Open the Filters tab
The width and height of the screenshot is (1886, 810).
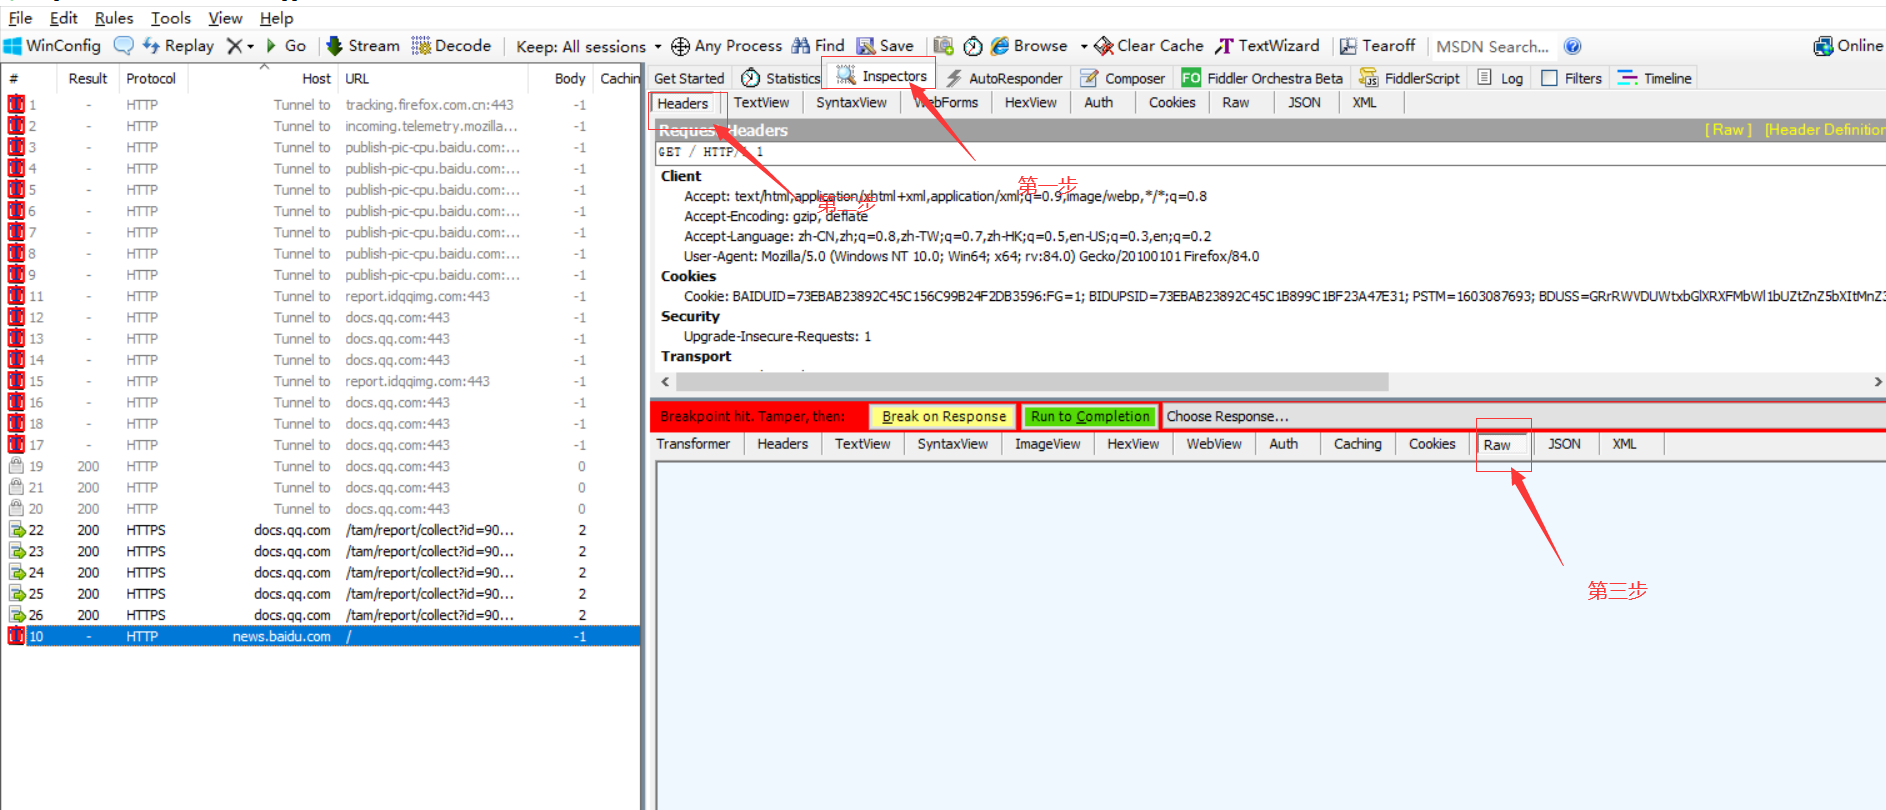(1572, 78)
